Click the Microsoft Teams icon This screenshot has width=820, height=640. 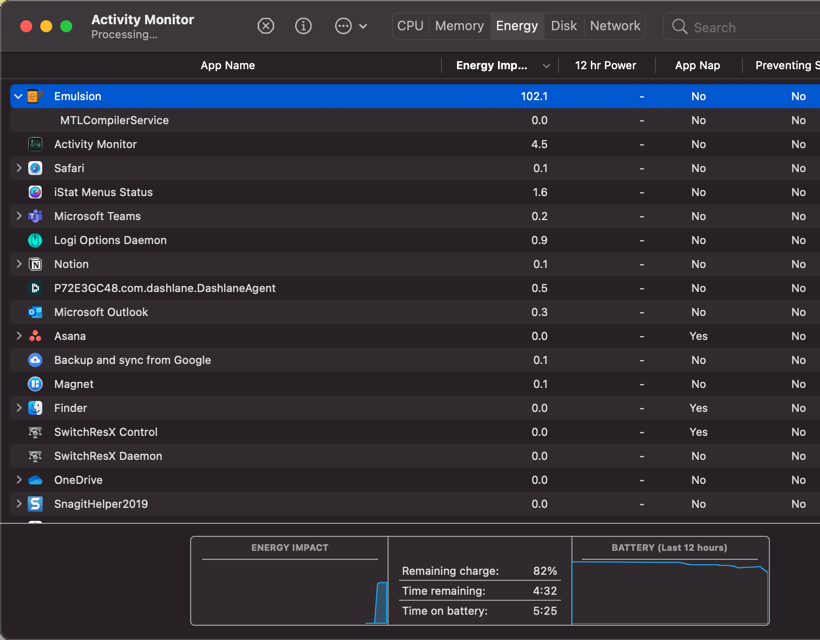(35, 216)
